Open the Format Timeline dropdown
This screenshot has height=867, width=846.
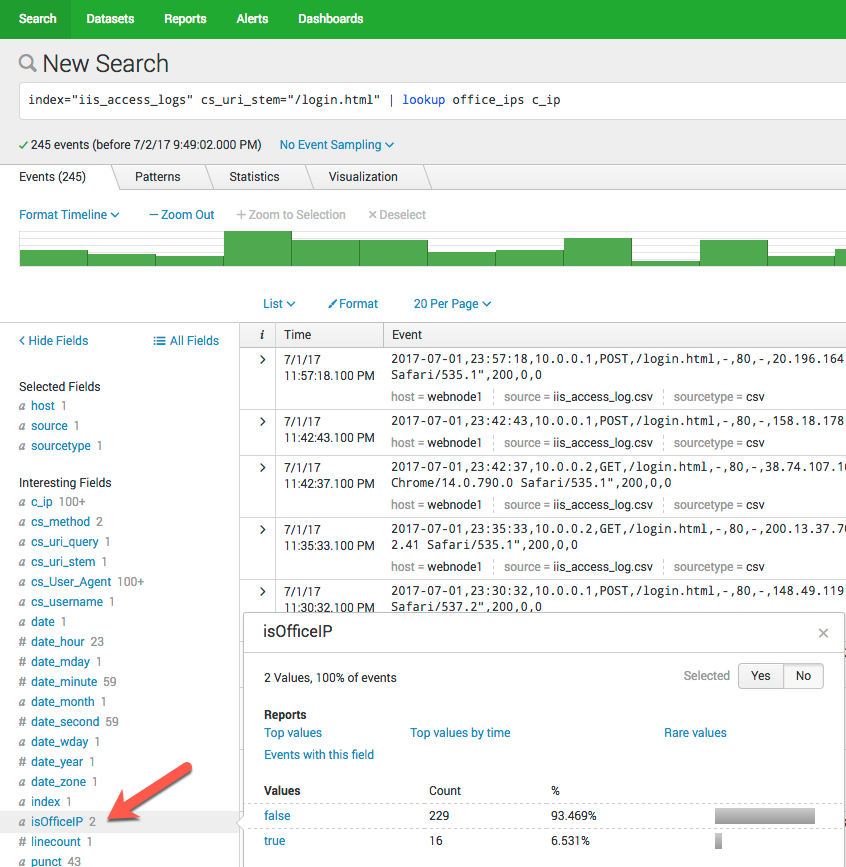click(x=69, y=215)
